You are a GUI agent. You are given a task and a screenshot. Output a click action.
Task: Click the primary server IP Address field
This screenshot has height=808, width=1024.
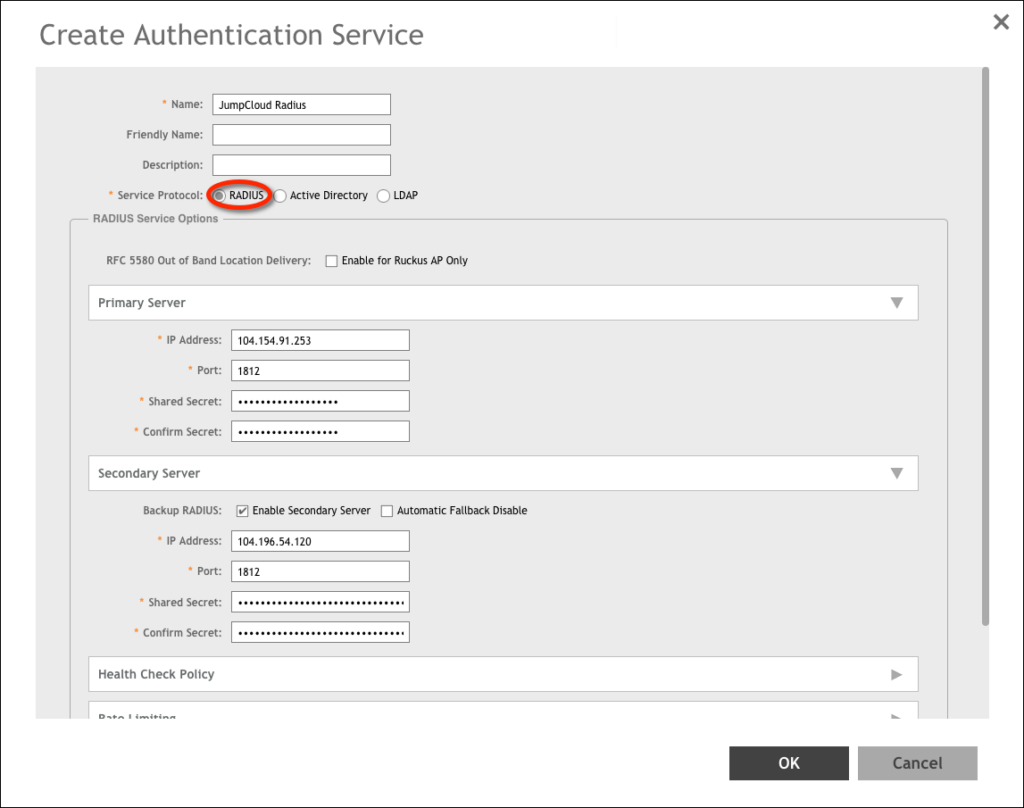(x=319, y=340)
